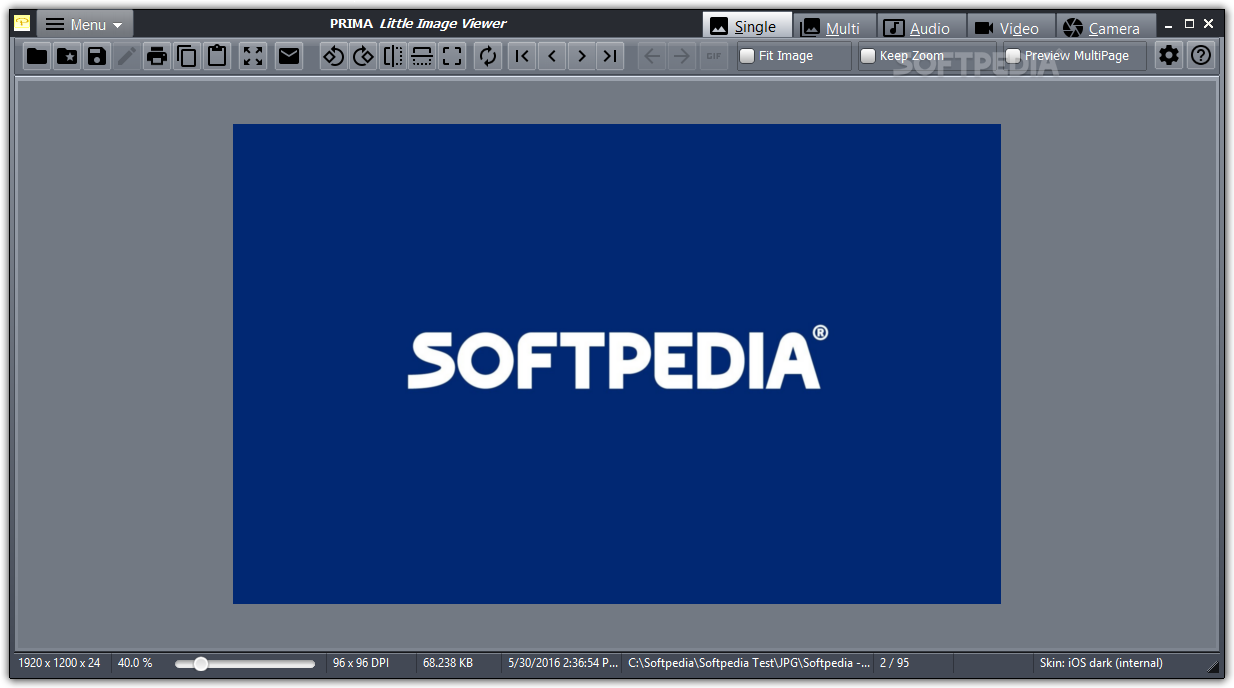
Task: Open help with the question mark icon
Action: tap(1201, 56)
